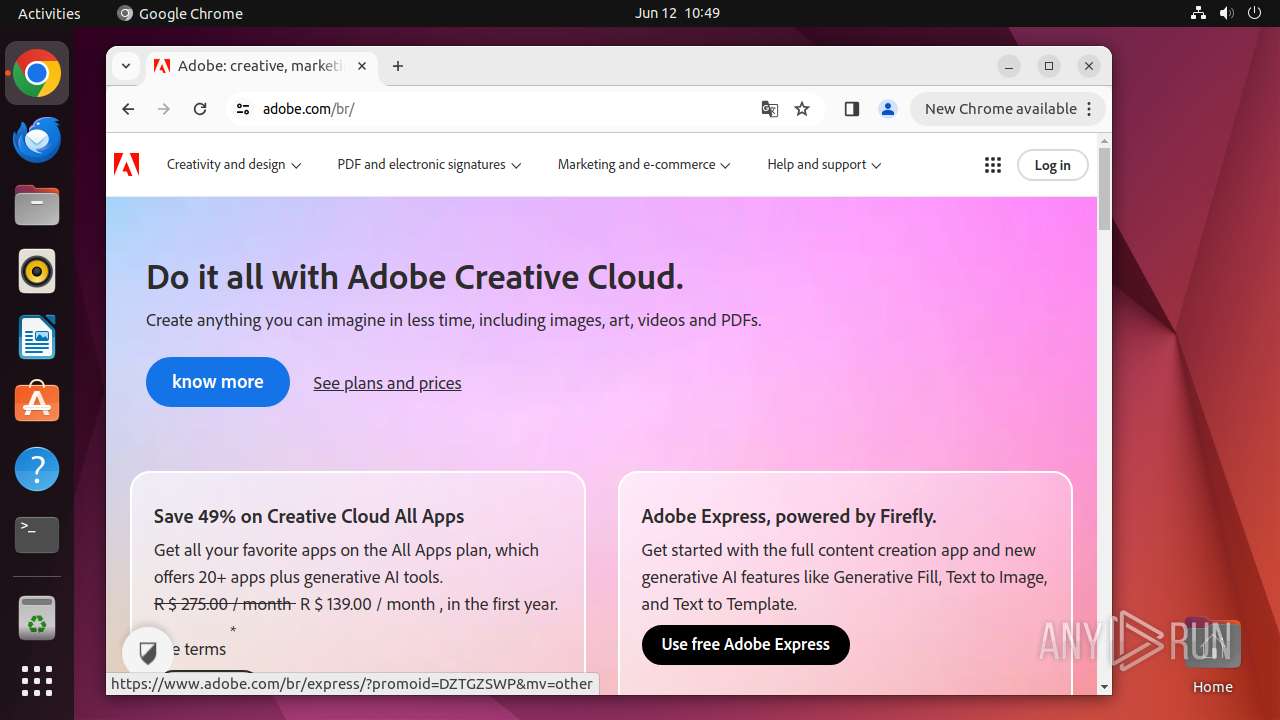Click the know more button

(218, 382)
